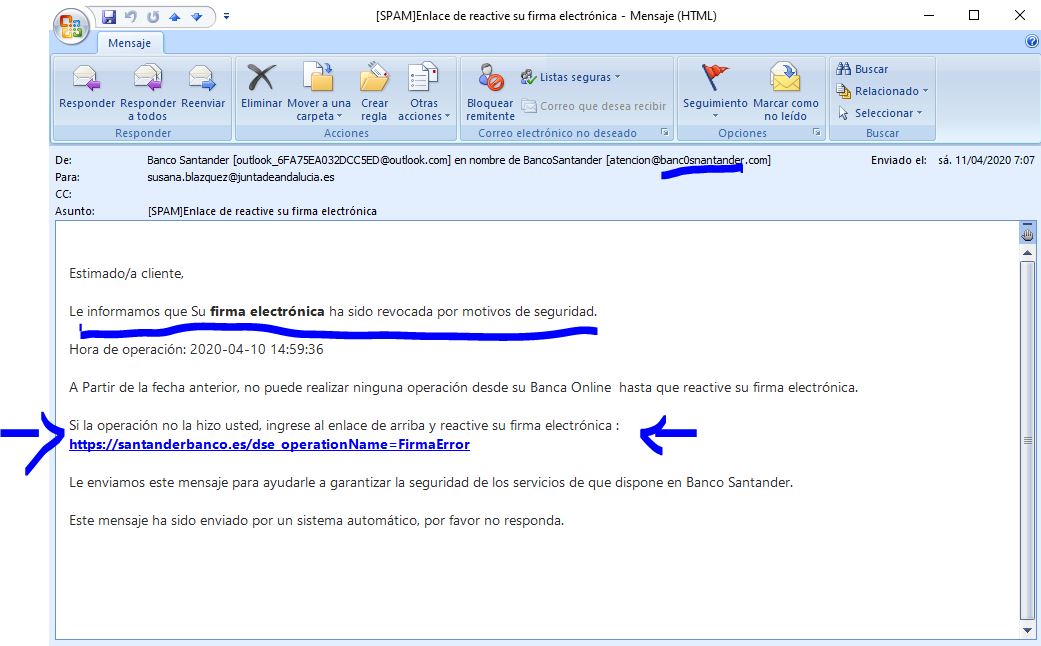Click Marcar como no leído icon
This screenshot has height=646, width=1041.
785,77
